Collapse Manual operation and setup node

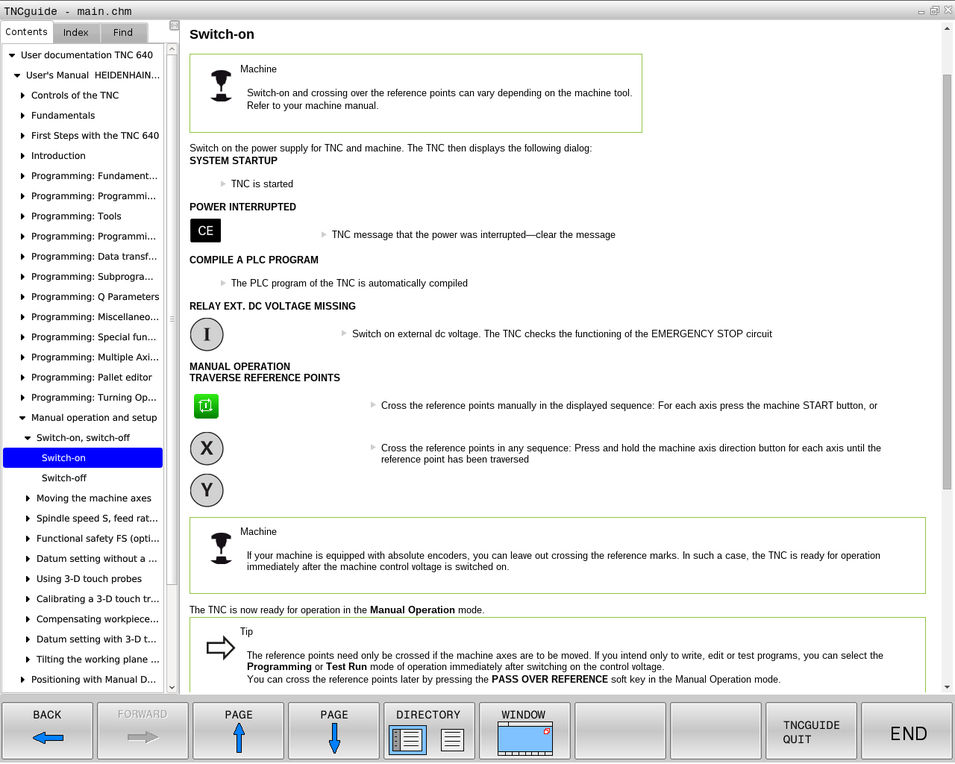23,418
